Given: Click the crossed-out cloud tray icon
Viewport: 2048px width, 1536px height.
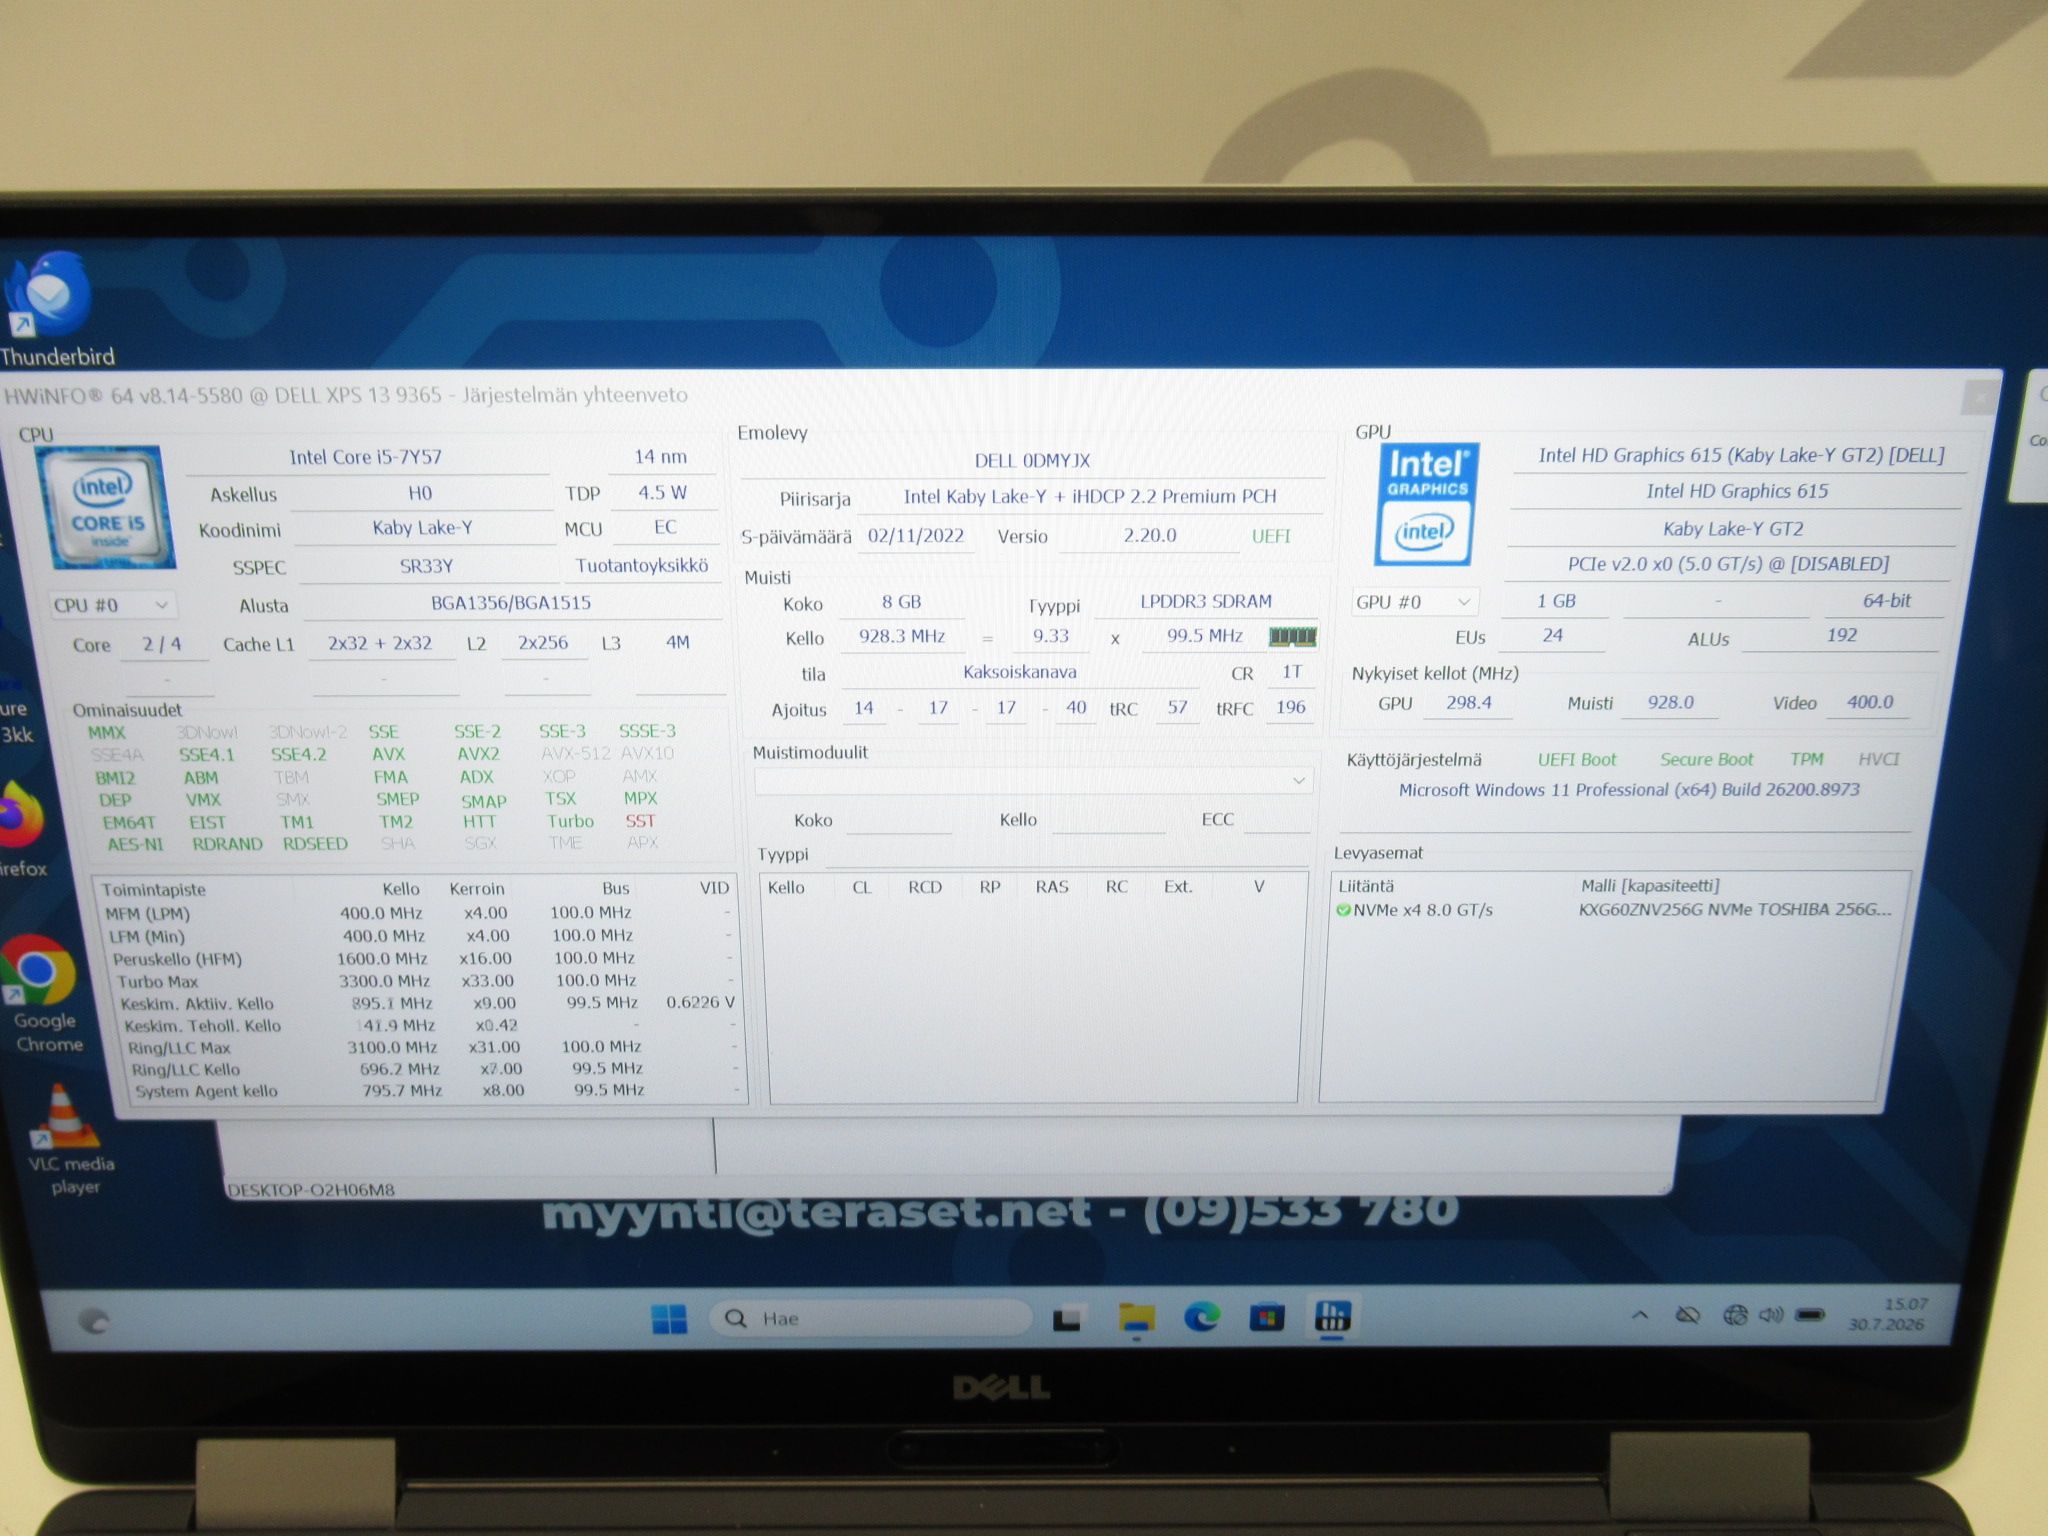Looking at the screenshot, I should point(1688,1315).
